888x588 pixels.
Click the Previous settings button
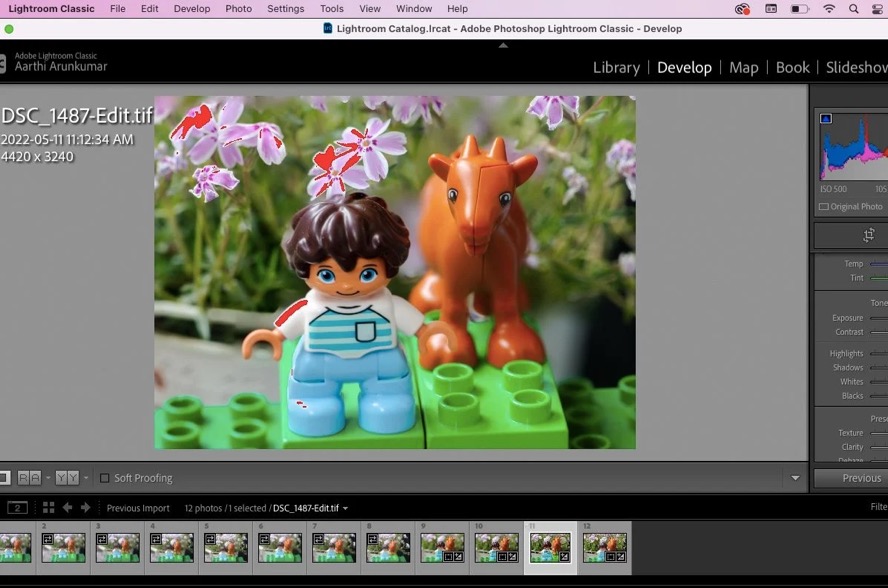[851, 478]
